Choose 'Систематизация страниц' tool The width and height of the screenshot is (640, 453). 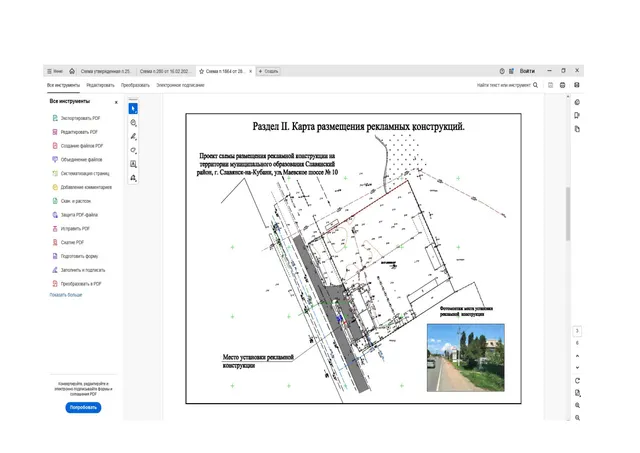pyautogui.click(x=81, y=173)
